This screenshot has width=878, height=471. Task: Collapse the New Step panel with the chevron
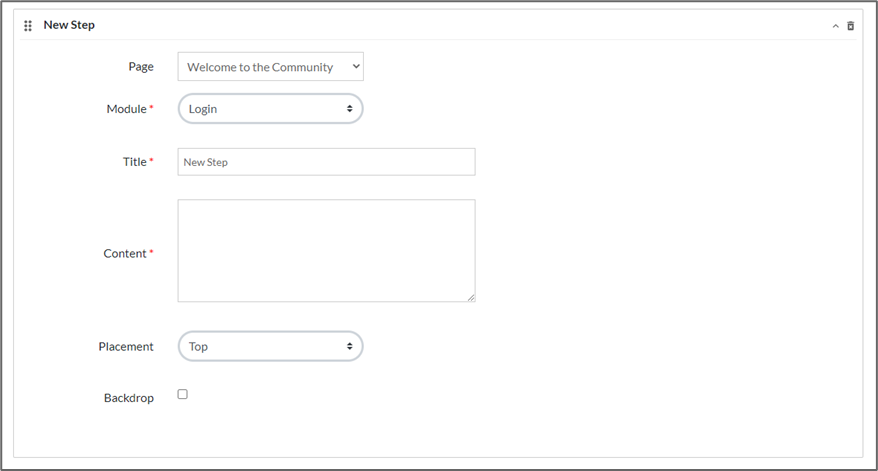point(836,26)
